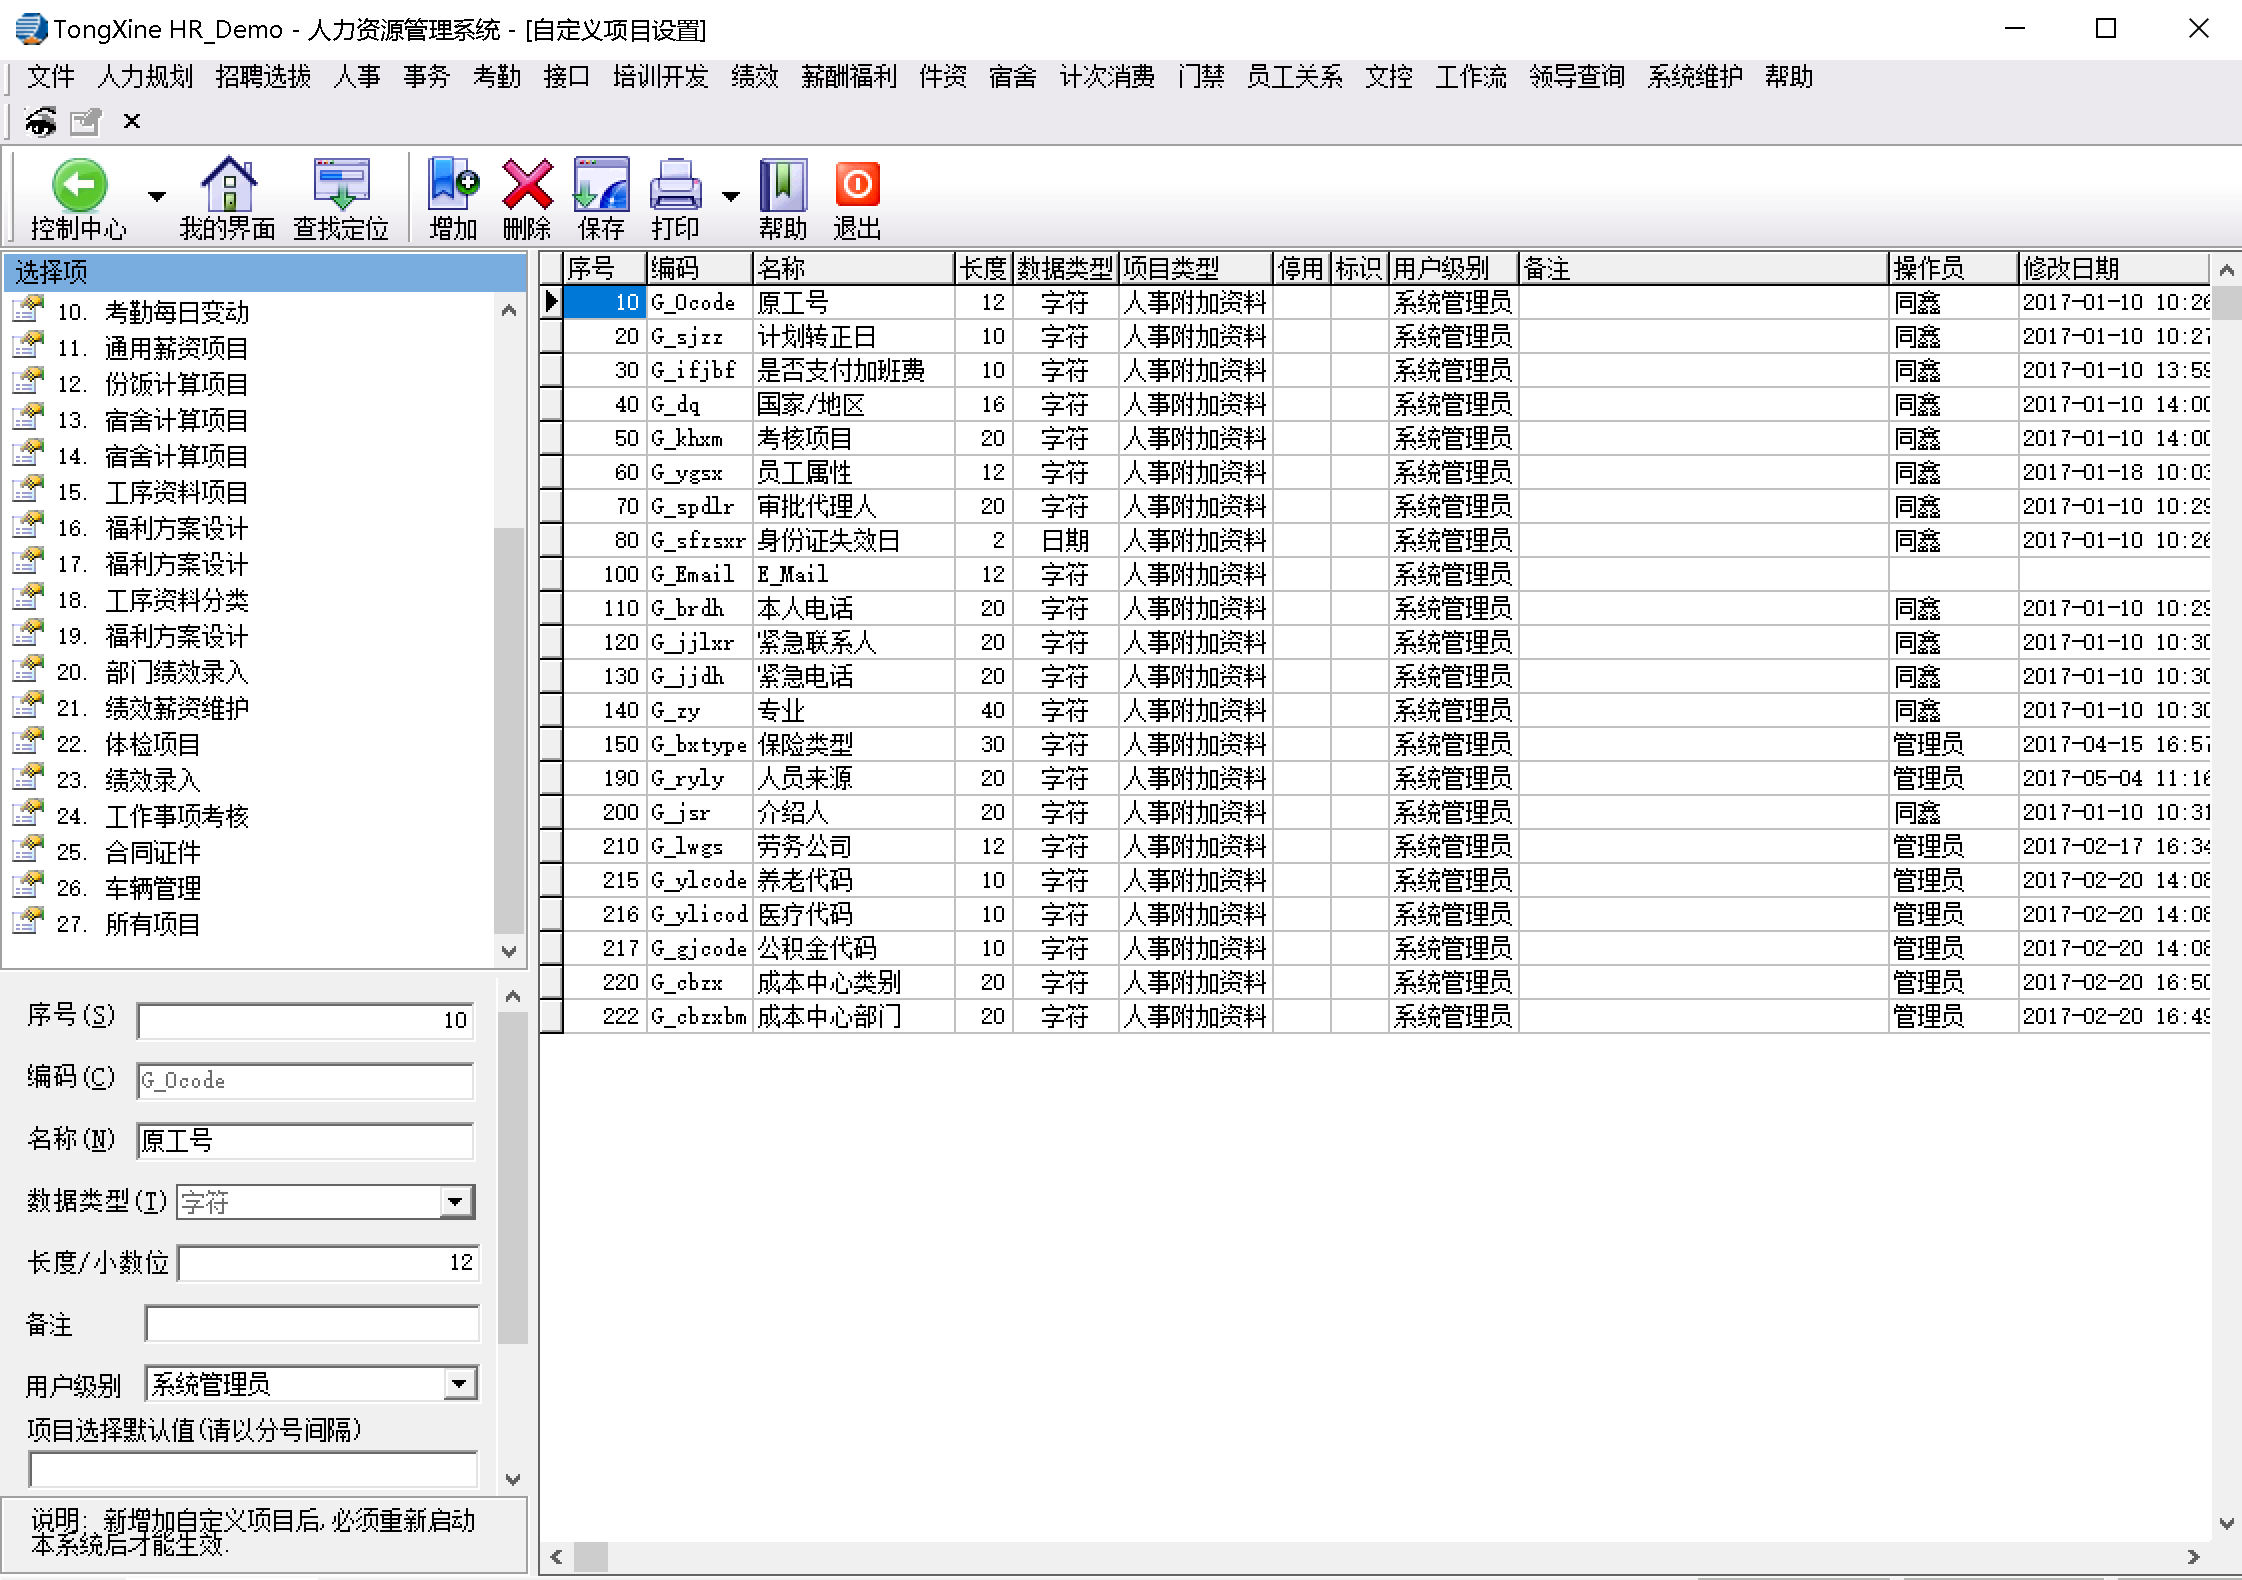Open the dropdown arrow next to 控制中心
This screenshot has height=1580, width=2242.
coord(156,196)
